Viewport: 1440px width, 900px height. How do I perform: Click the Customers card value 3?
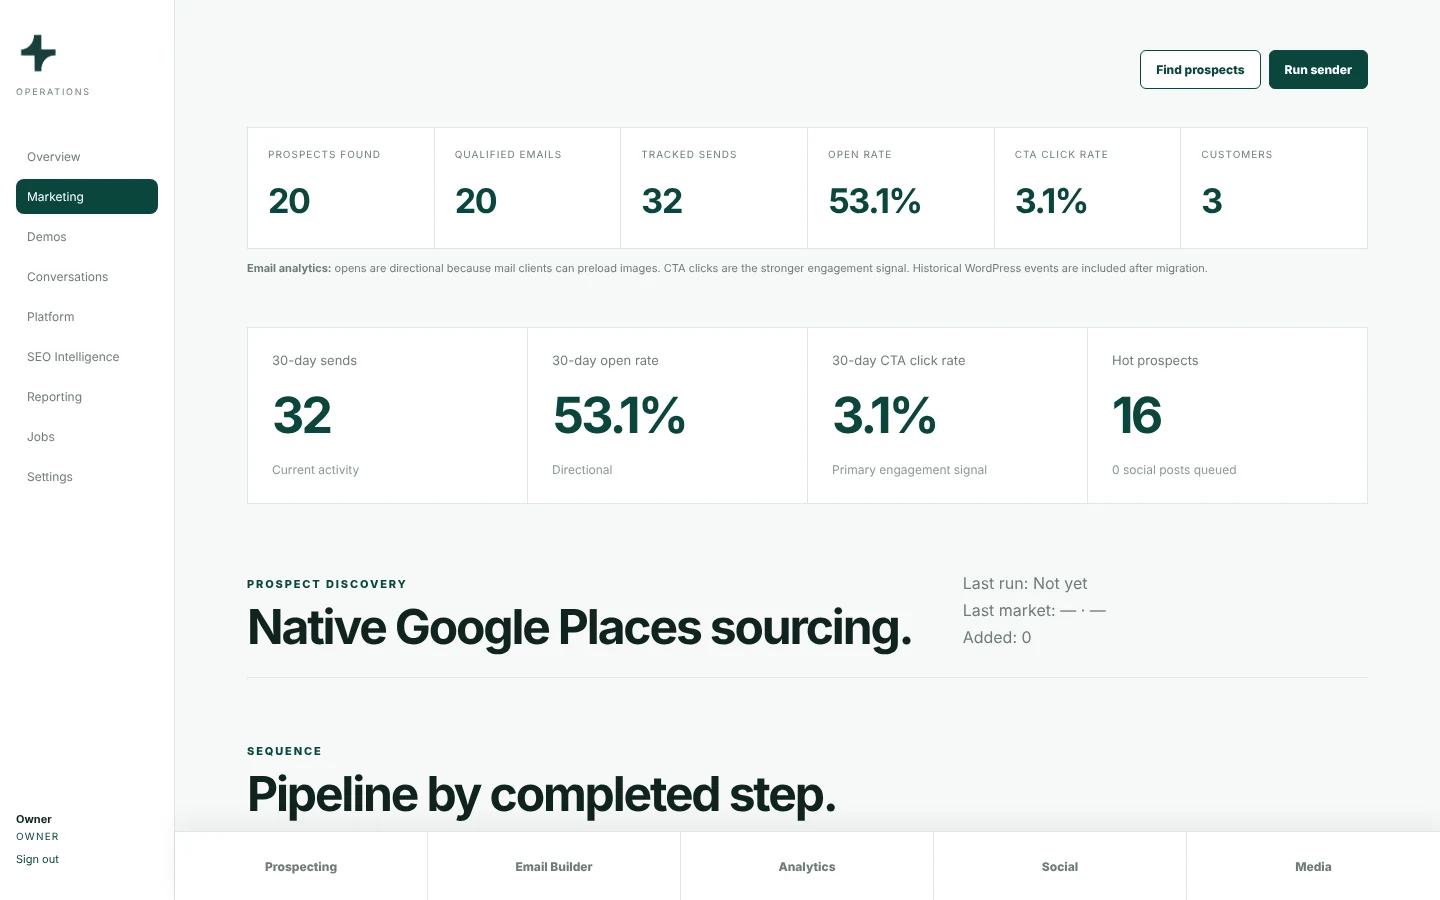click(x=1212, y=201)
